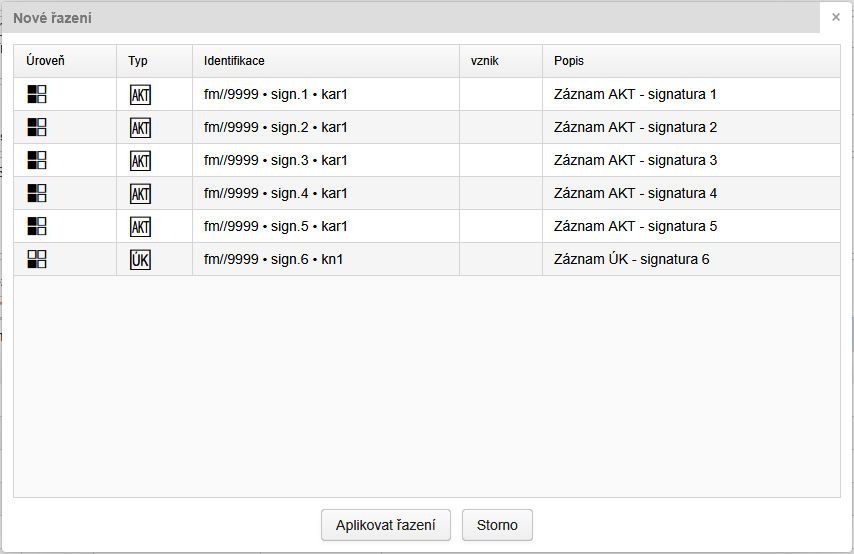Click the AKT type icon for sign.1

click(140, 95)
